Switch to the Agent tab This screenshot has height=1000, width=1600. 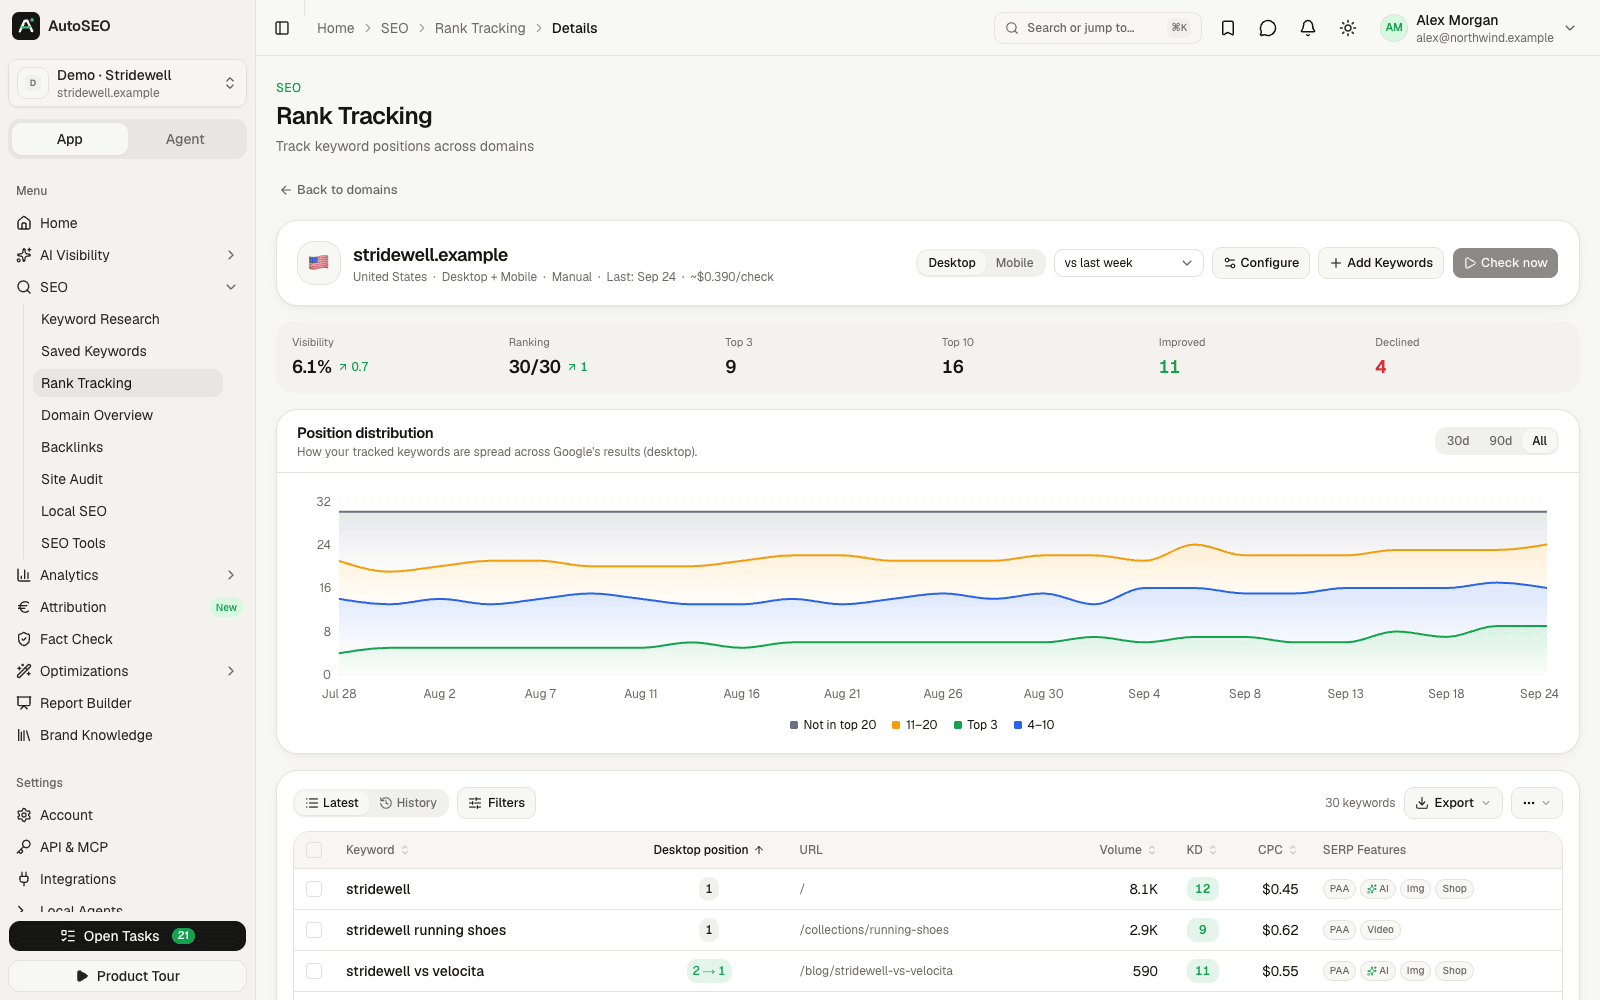click(185, 139)
